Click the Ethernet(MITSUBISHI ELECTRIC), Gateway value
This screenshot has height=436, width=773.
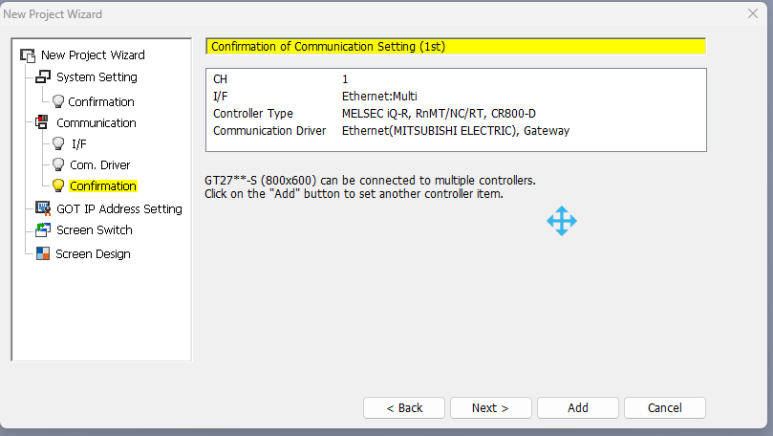click(456, 131)
